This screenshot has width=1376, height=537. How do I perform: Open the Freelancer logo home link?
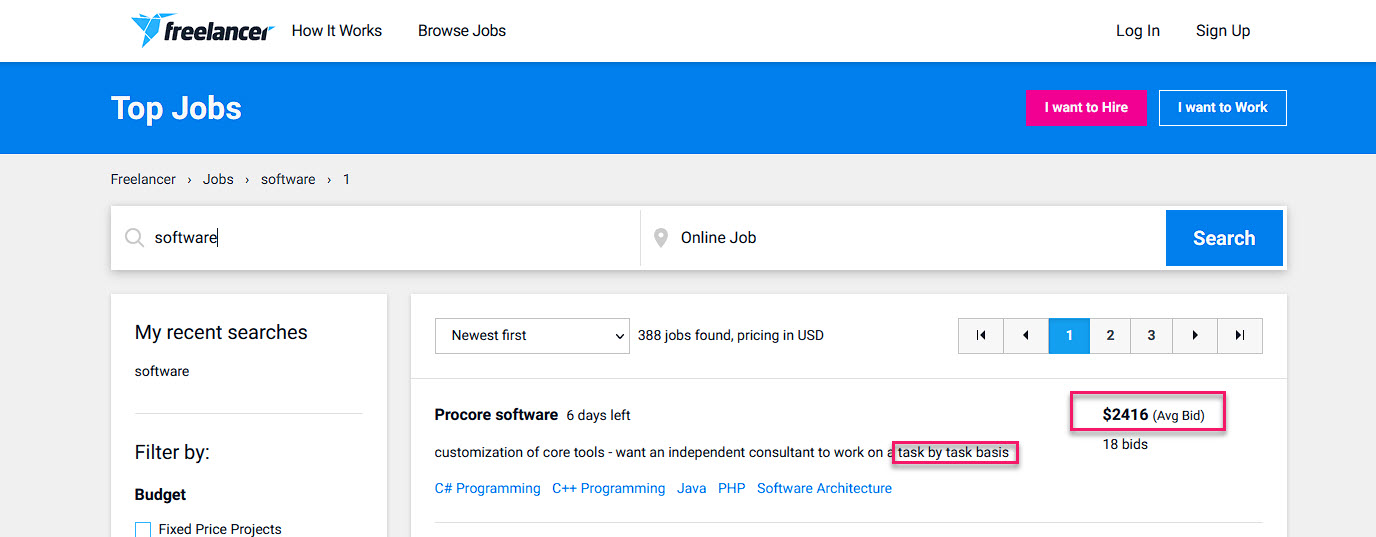pos(202,30)
